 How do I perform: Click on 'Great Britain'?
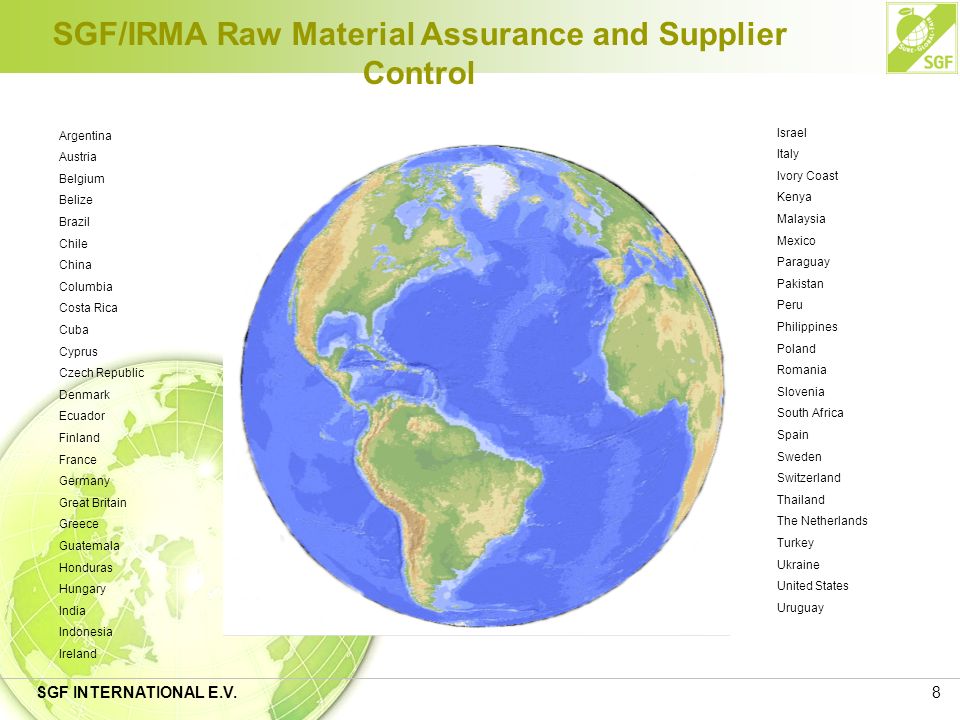pos(93,503)
